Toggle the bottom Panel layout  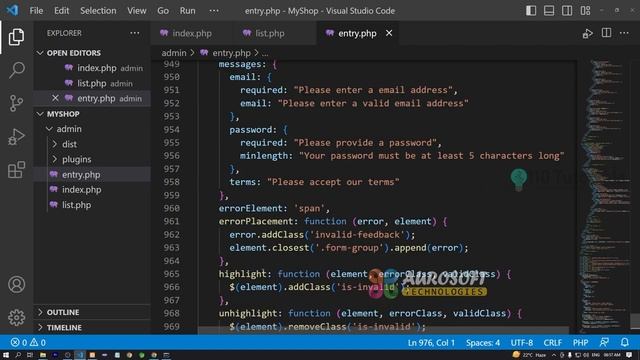549,11
